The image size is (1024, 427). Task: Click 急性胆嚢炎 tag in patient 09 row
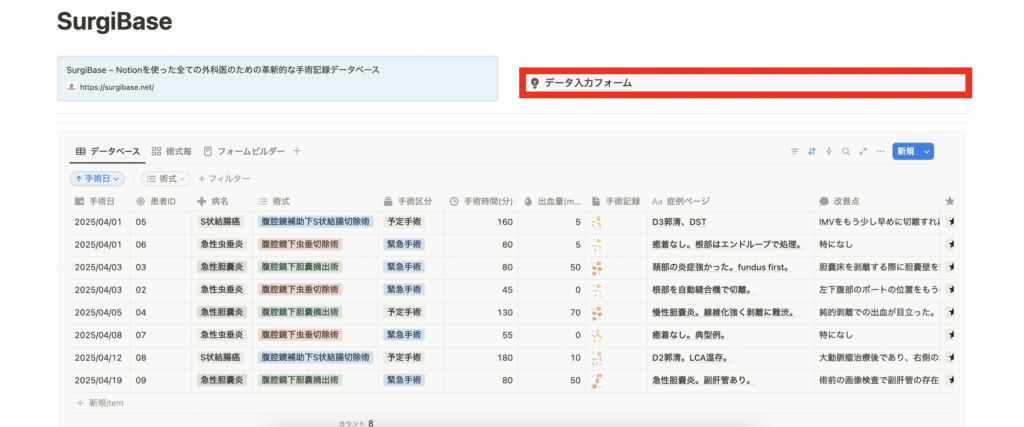(x=222, y=379)
